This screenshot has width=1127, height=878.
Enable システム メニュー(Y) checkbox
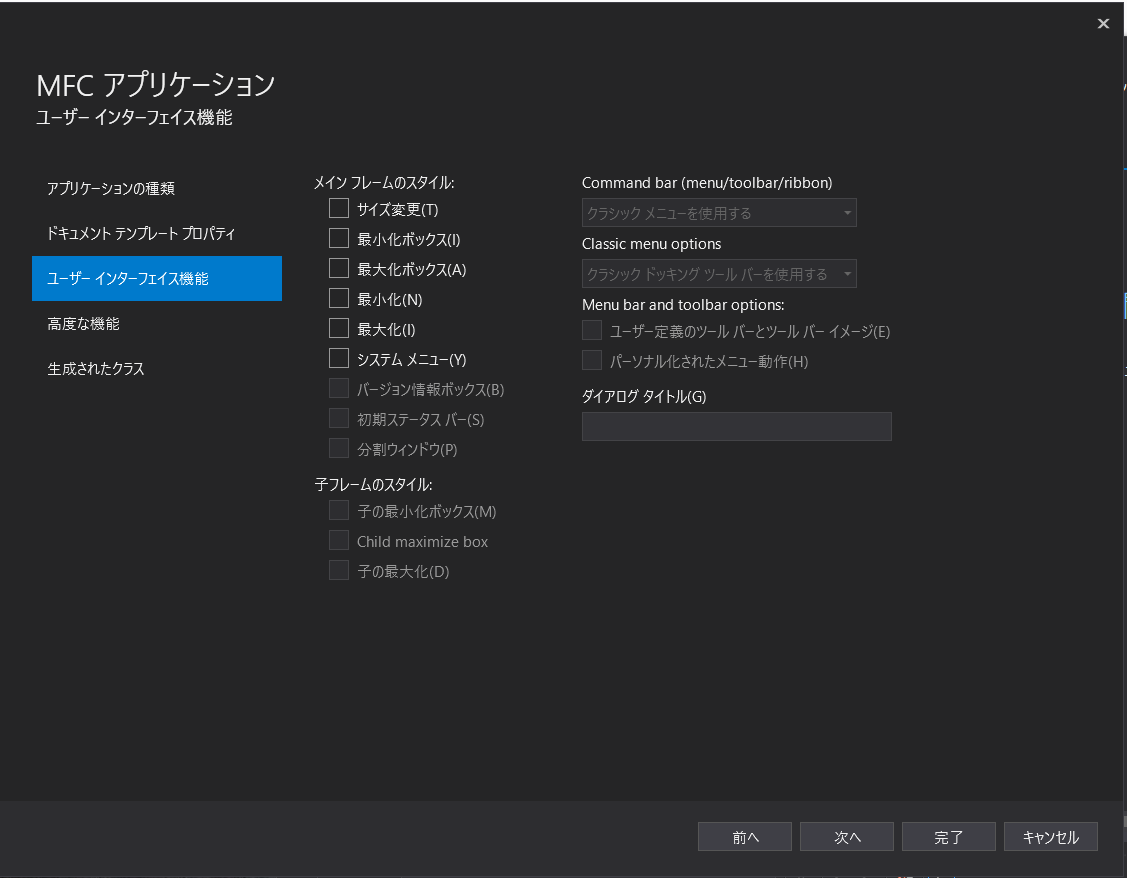339,359
